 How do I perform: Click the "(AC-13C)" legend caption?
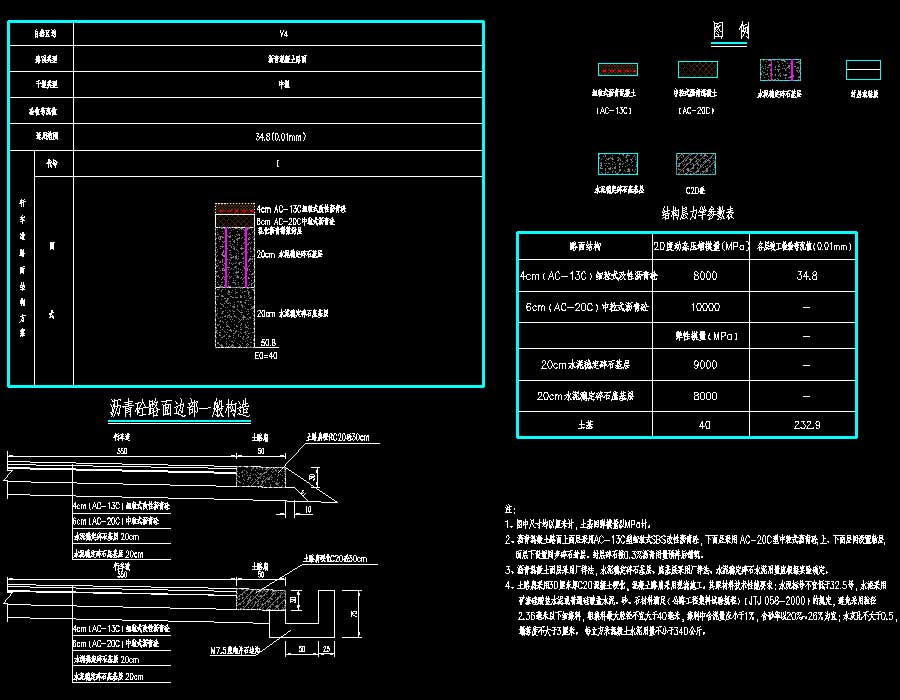(x=614, y=111)
